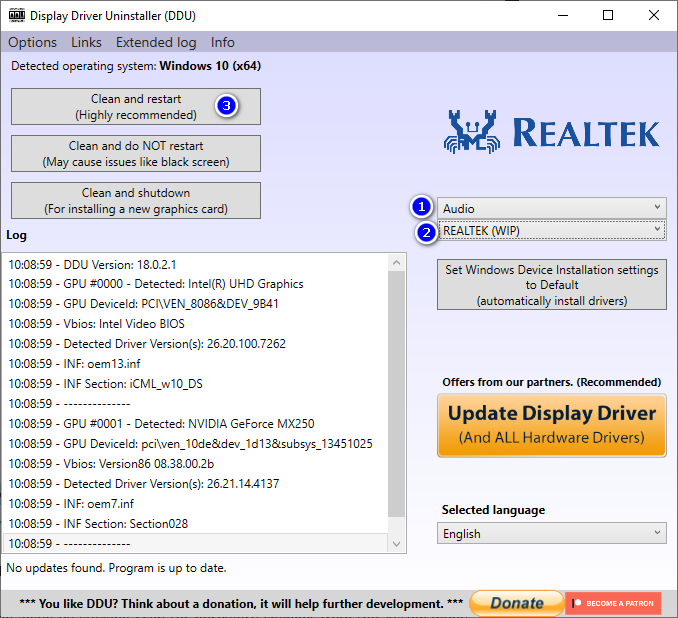Screen dimensions: 678x618
Task: Click the Donate button
Action: click(x=516, y=603)
